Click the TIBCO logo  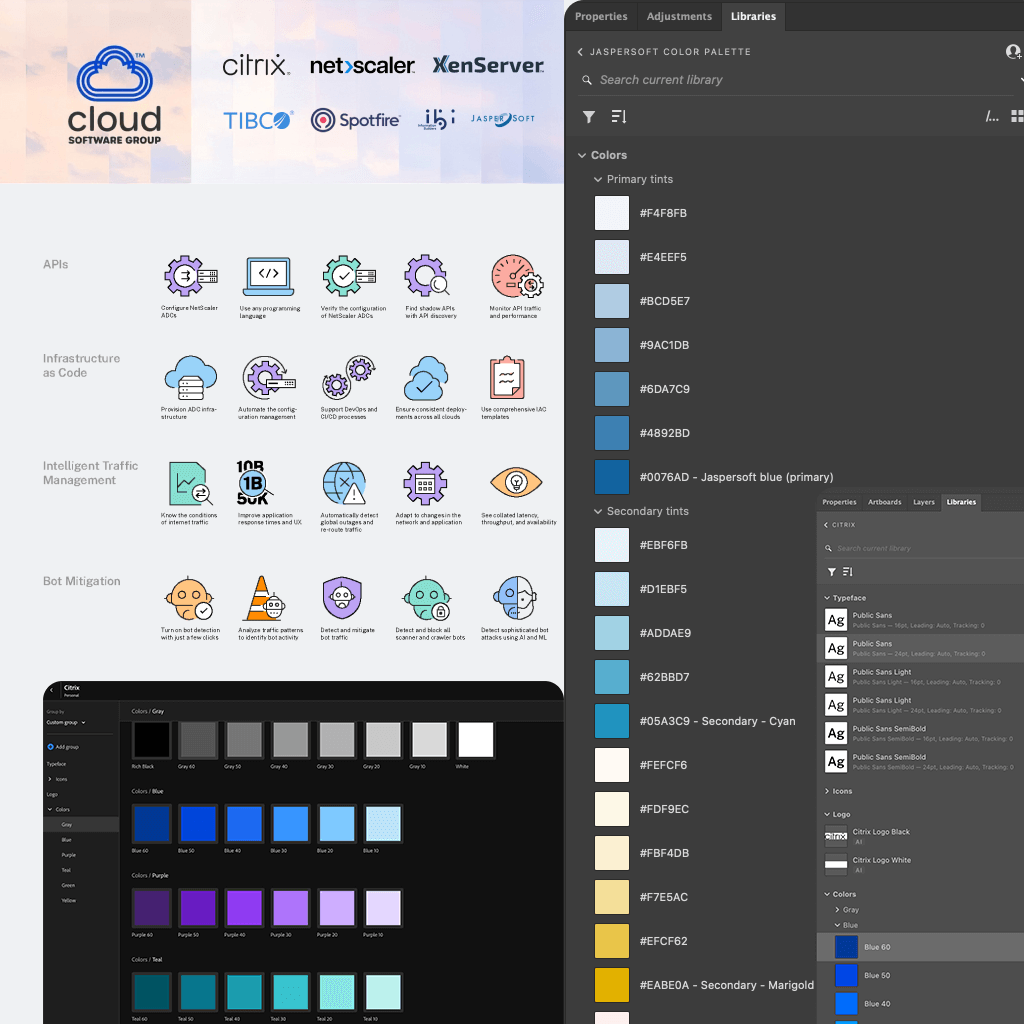[x=258, y=120]
